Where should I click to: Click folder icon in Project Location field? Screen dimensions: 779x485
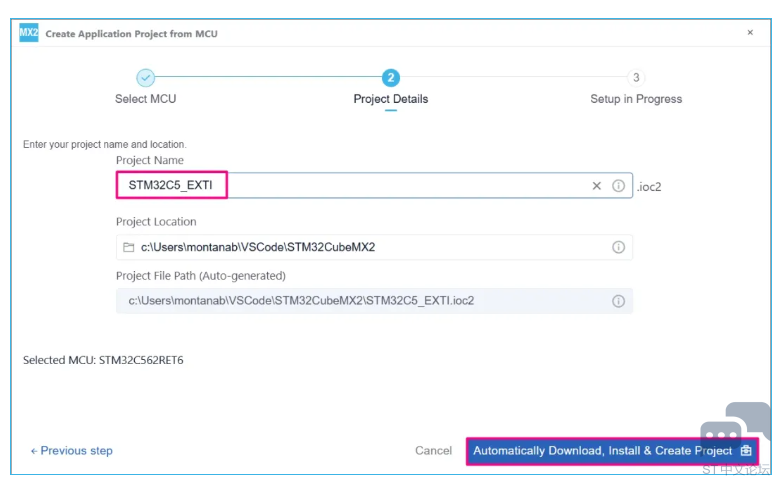coord(129,247)
